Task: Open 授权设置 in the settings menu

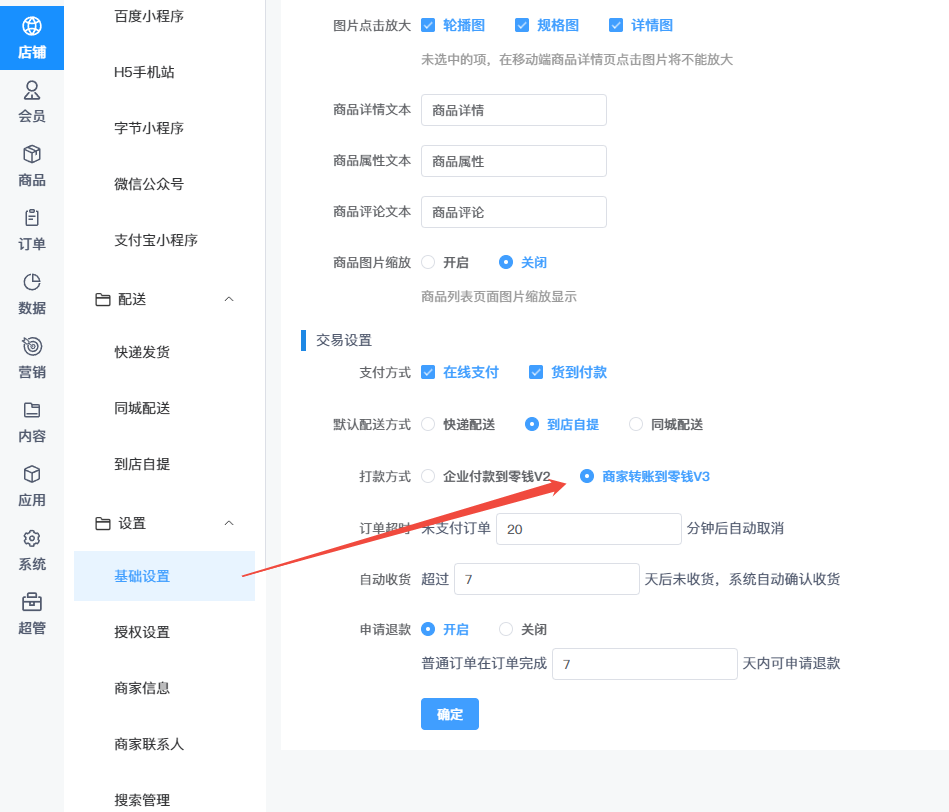Action: pyautogui.click(x=142, y=632)
